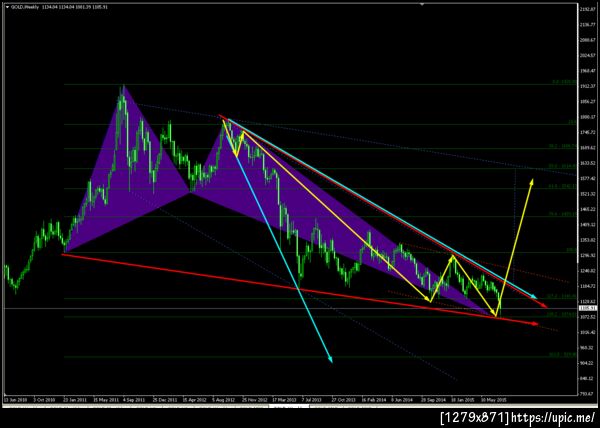
Task: Click the 10 May 2015 date label
Action: point(492,400)
